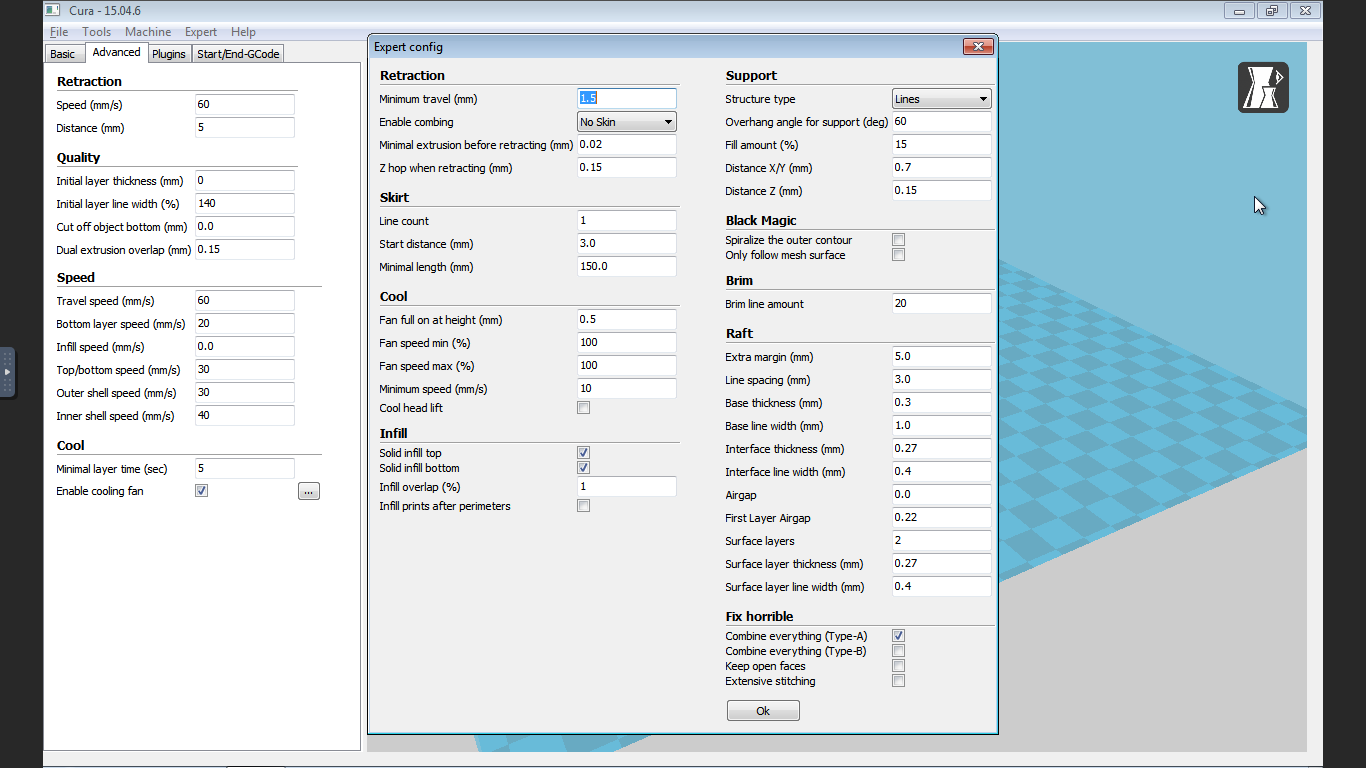Click the Minimum travel input field
The image size is (1366, 768).
[627, 99]
